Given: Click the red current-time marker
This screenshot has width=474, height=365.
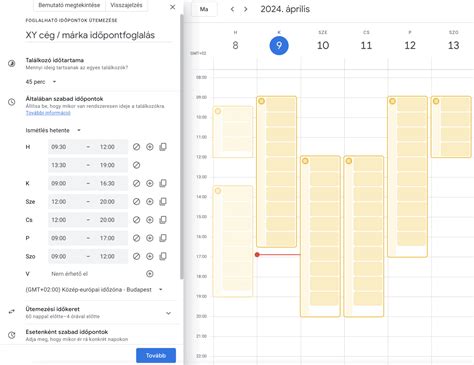Looking at the screenshot, I should coord(257,255).
